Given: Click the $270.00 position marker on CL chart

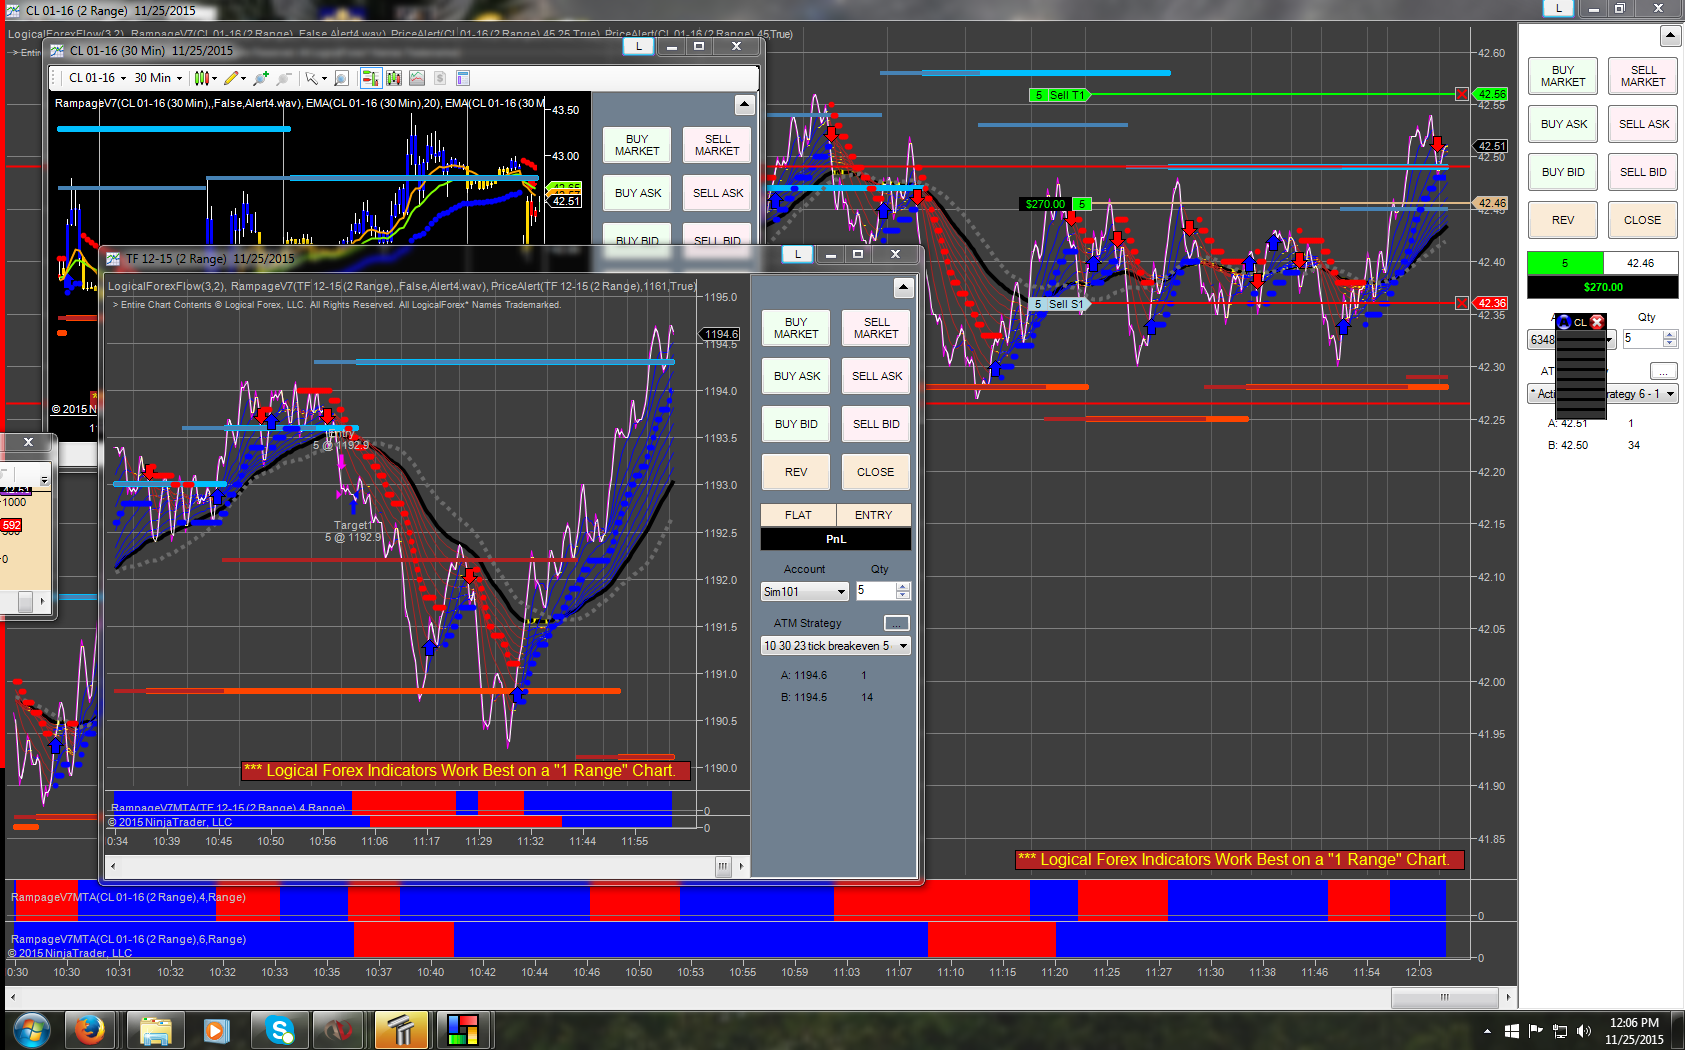Looking at the screenshot, I should tap(1045, 204).
